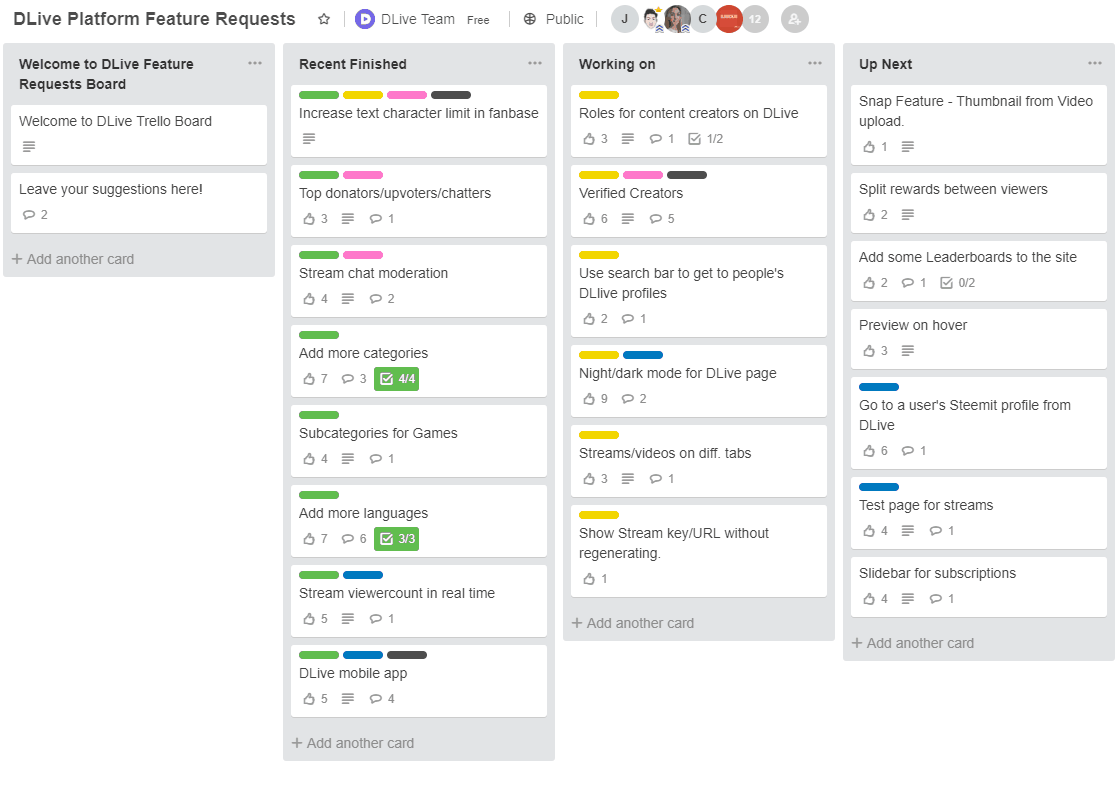Open Recent Finished list actions menu
The image size is (1119, 798).
pyautogui.click(x=535, y=64)
